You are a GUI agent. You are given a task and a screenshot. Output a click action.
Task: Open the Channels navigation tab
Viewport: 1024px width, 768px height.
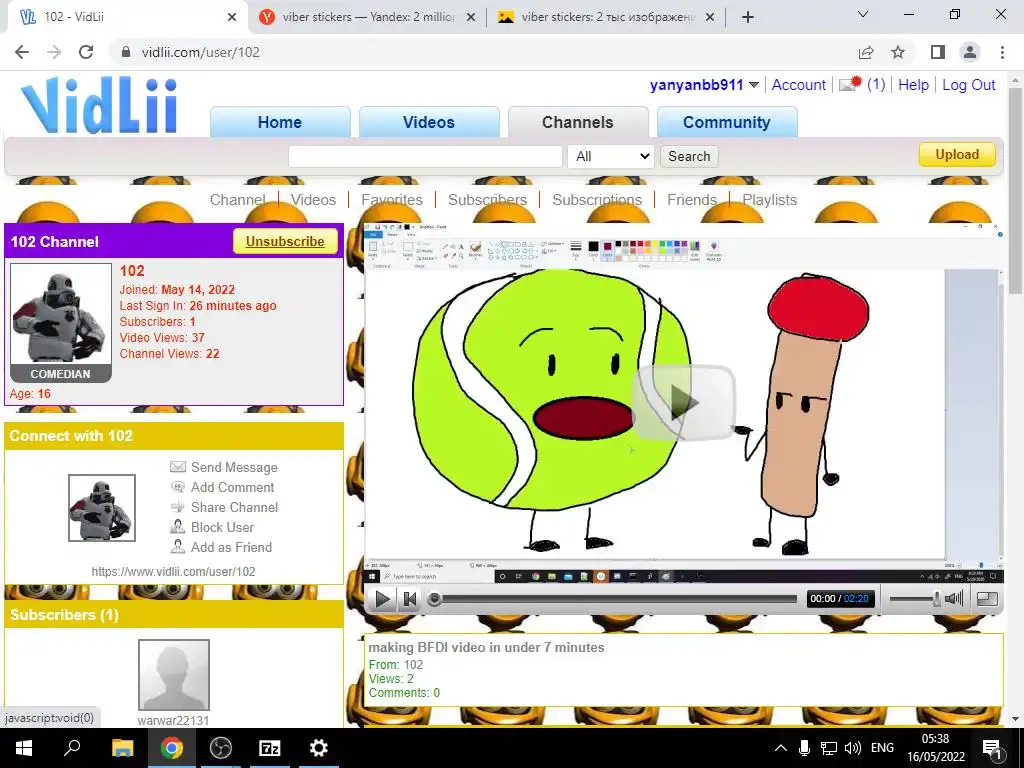pos(578,122)
